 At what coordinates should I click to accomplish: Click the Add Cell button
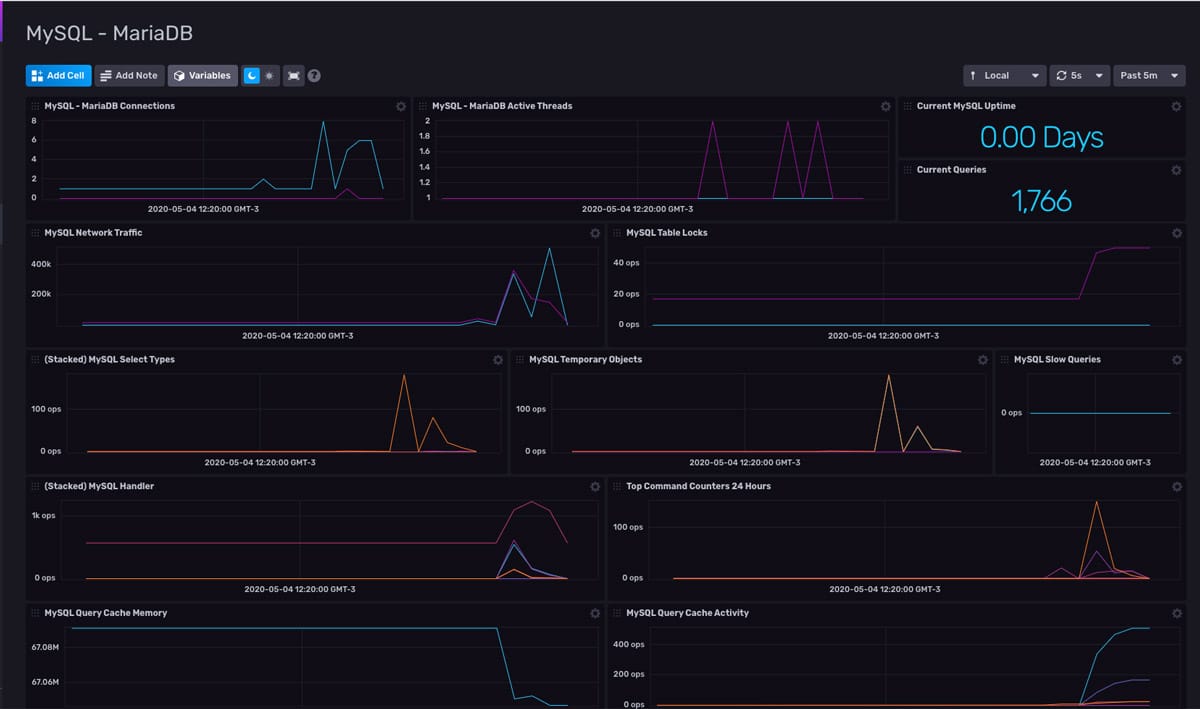pyautogui.click(x=58, y=76)
